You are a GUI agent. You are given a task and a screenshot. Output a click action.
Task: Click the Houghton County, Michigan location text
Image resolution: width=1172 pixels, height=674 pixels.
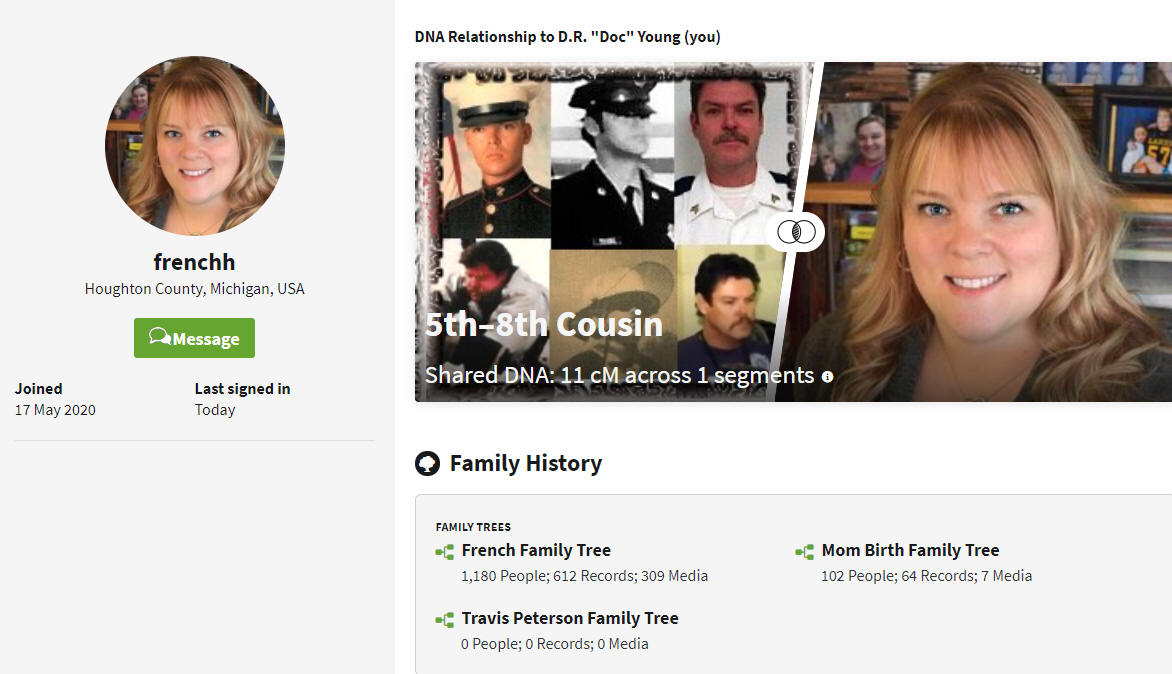(x=194, y=288)
